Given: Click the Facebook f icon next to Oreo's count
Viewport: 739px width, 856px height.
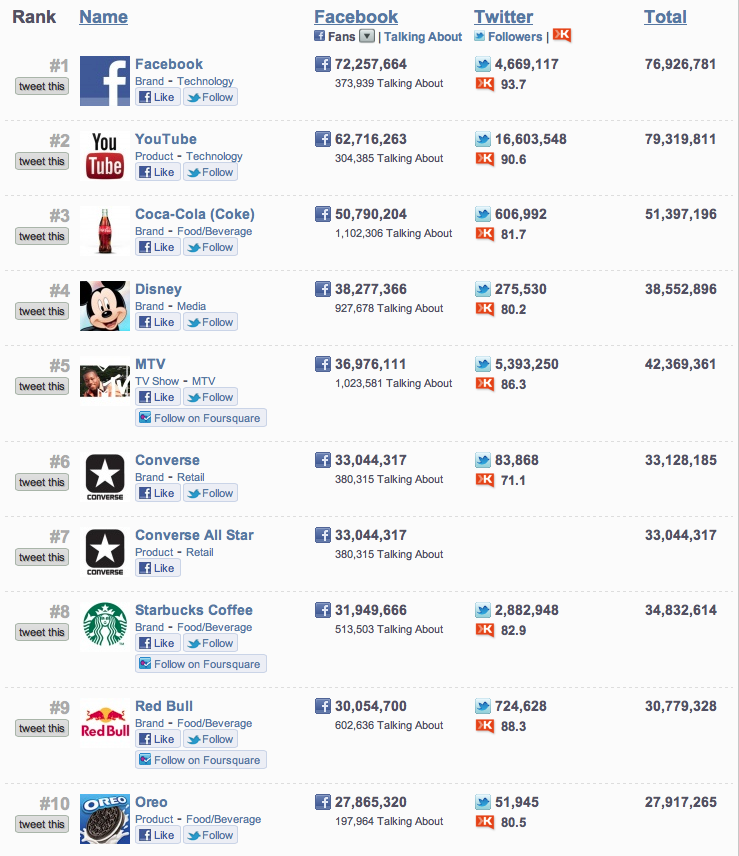Looking at the screenshot, I should pos(322,802).
